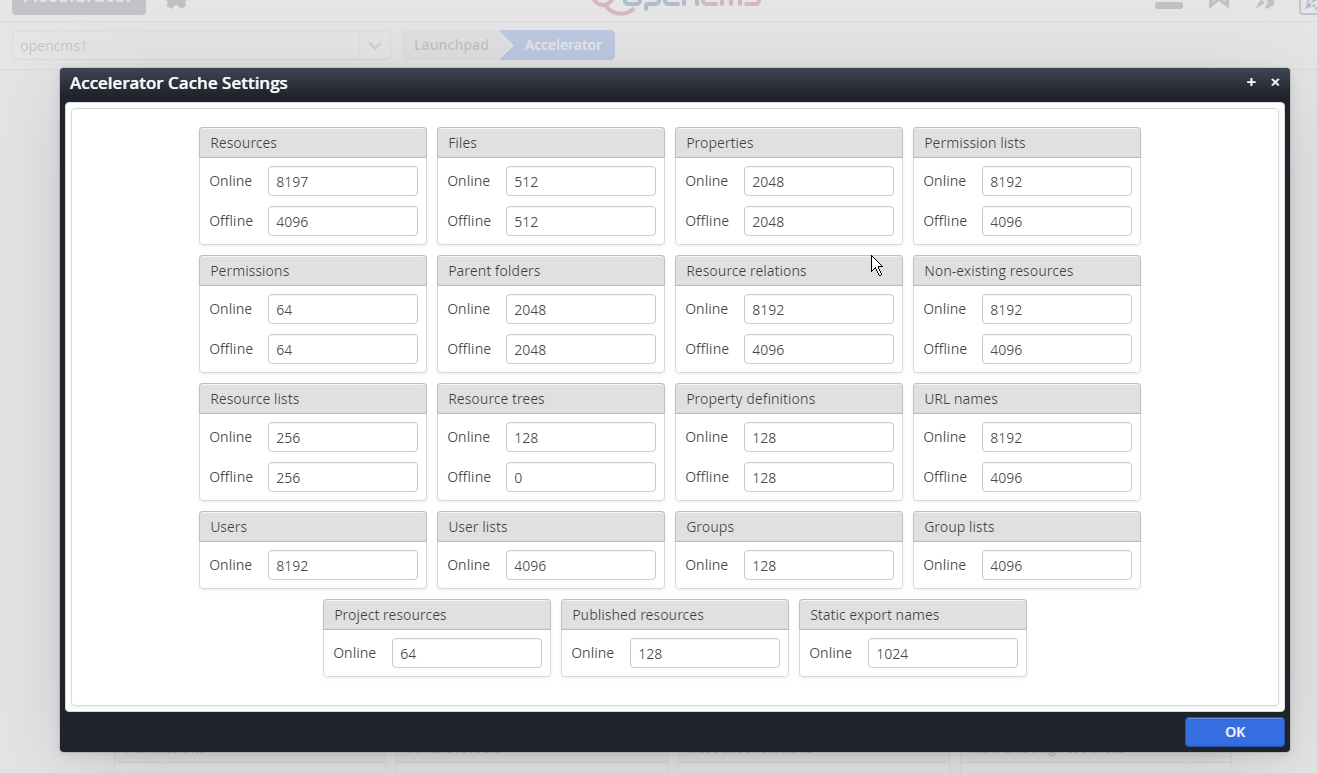
Task: Edit Parent folders Online field
Action: click(x=581, y=309)
